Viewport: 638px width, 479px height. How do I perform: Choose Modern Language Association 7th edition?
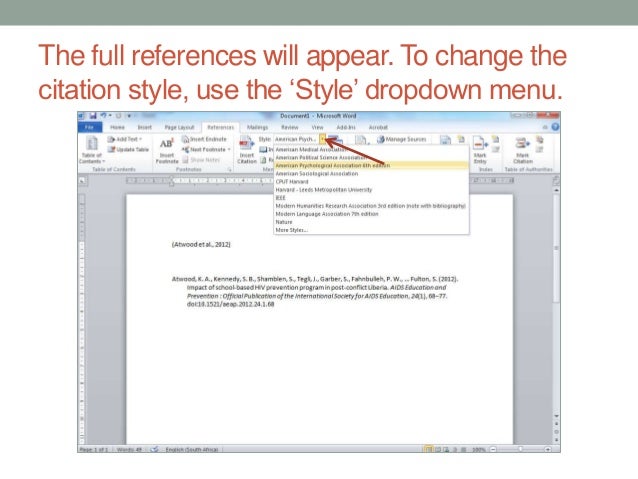[371, 214]
